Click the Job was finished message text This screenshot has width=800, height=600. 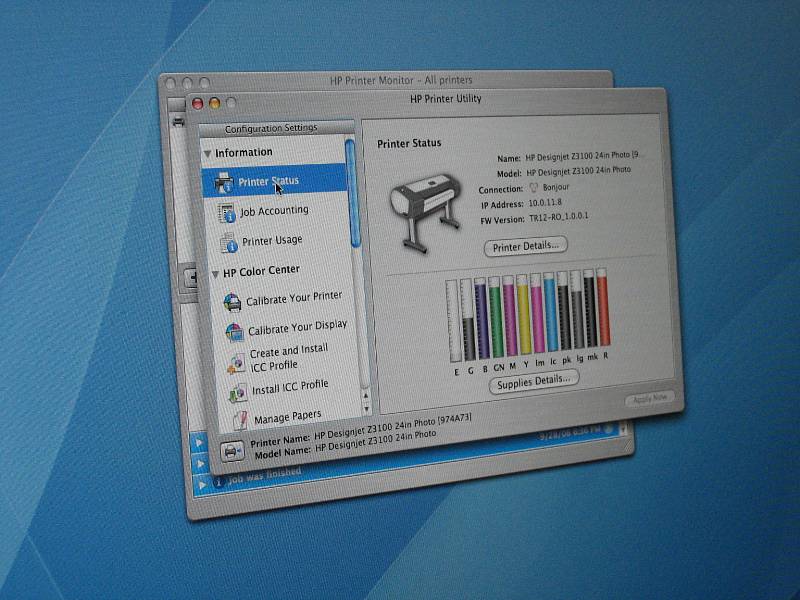pos(264,476)
